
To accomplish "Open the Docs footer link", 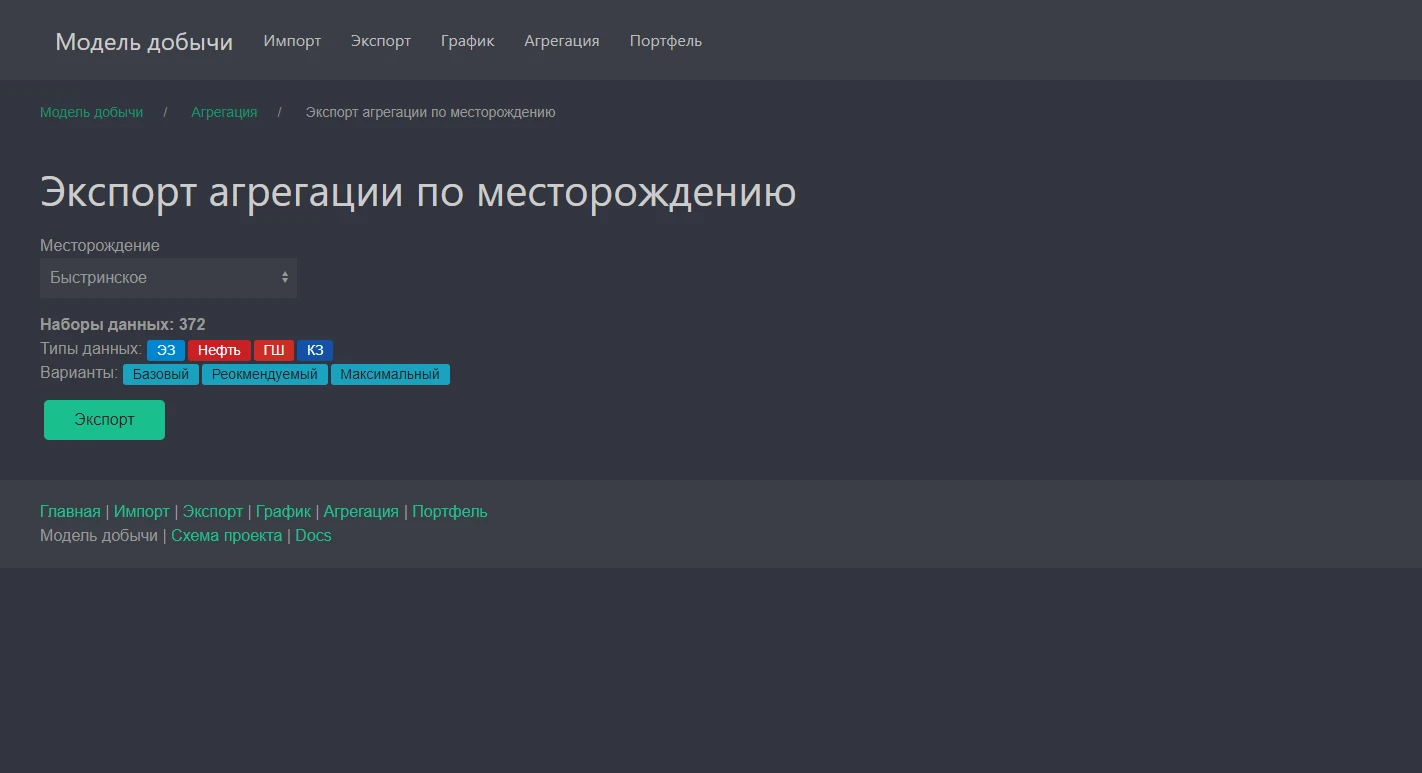I will click(x=313, y=535).
